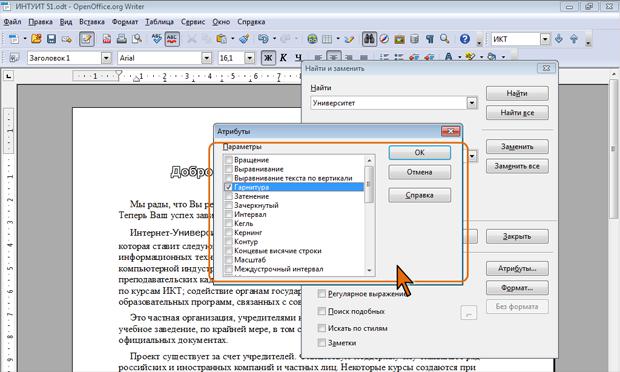Click the Undo icon
620x372 pixels.
263,39
